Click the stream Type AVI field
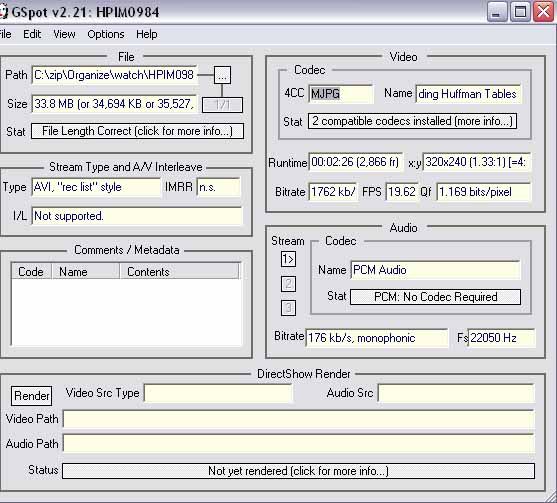 coord(96,187)
